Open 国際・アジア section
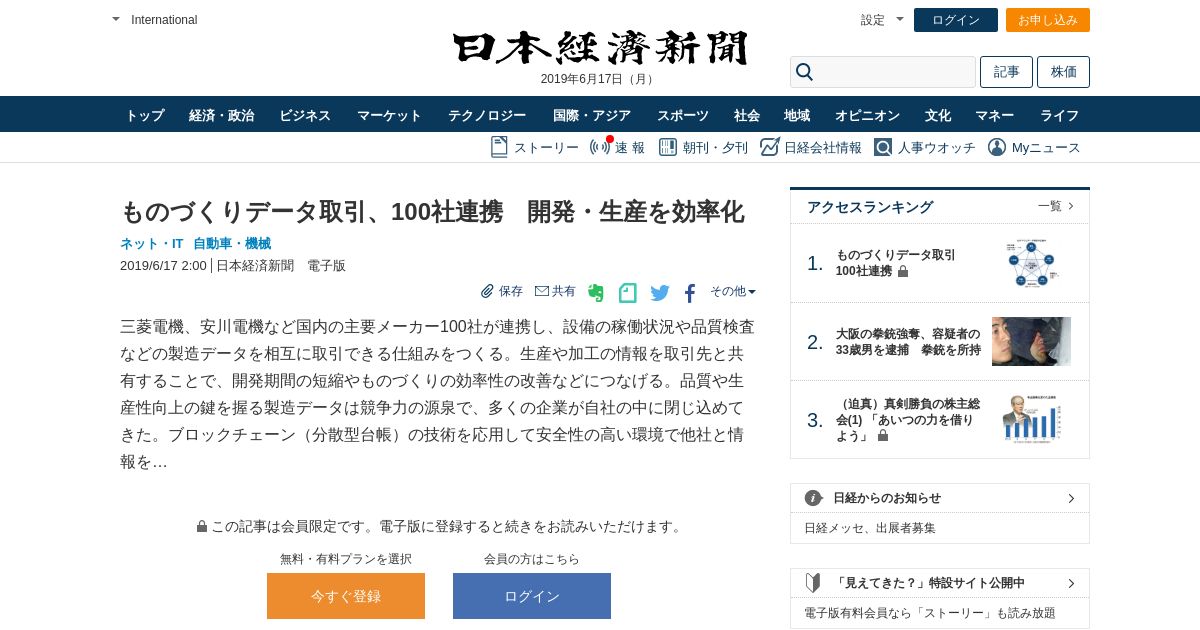The image size is (1200, 630). tap(592, 115)
